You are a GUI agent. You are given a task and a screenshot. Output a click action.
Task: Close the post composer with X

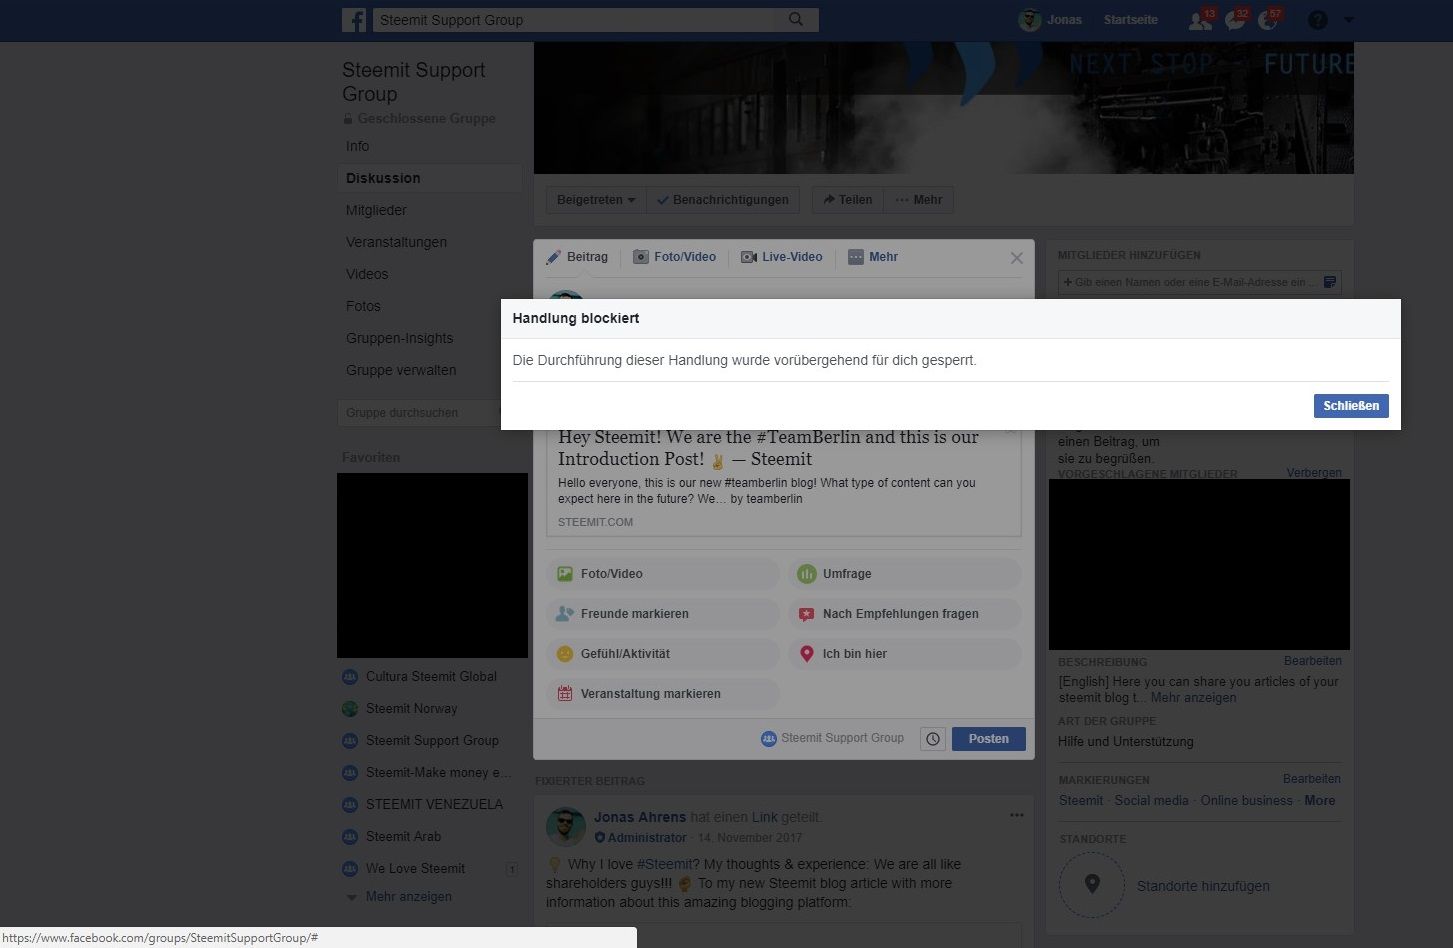[1017, 258]
